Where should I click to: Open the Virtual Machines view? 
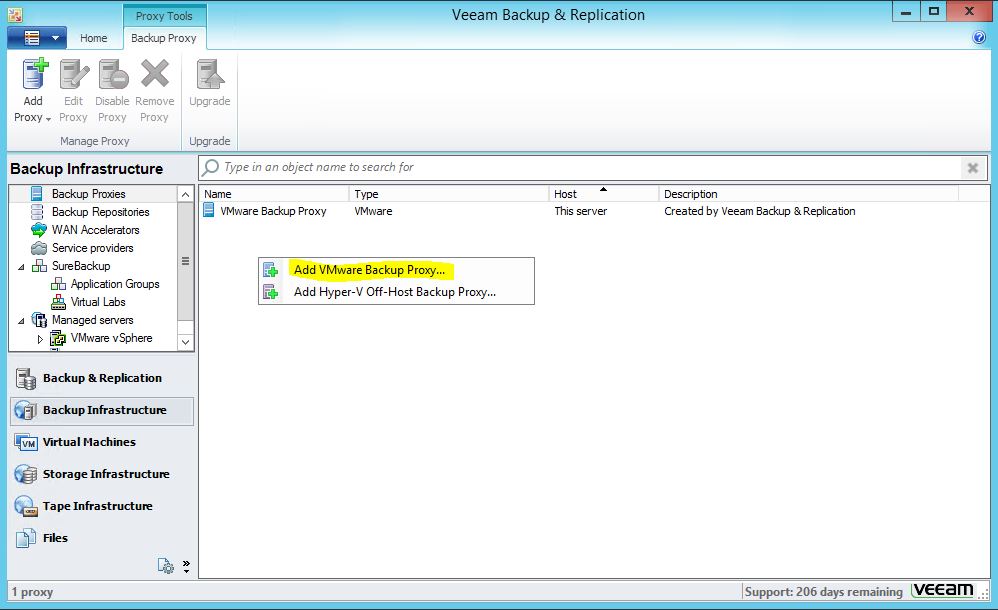[102, 443]
